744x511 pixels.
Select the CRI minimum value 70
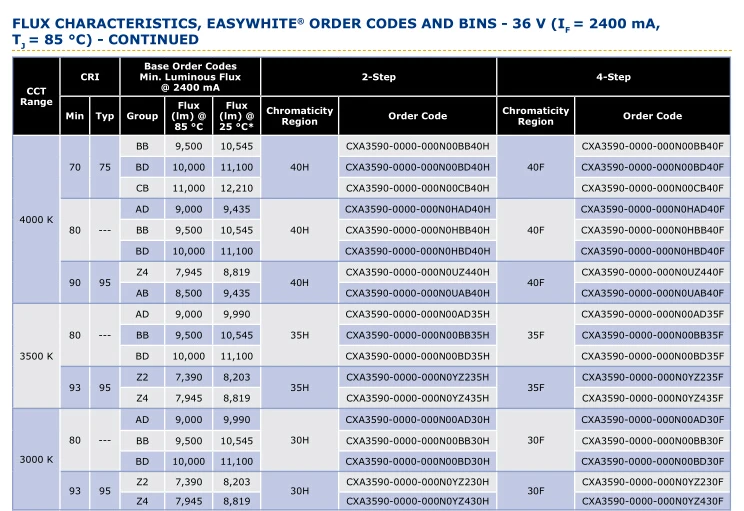[75, 167]
